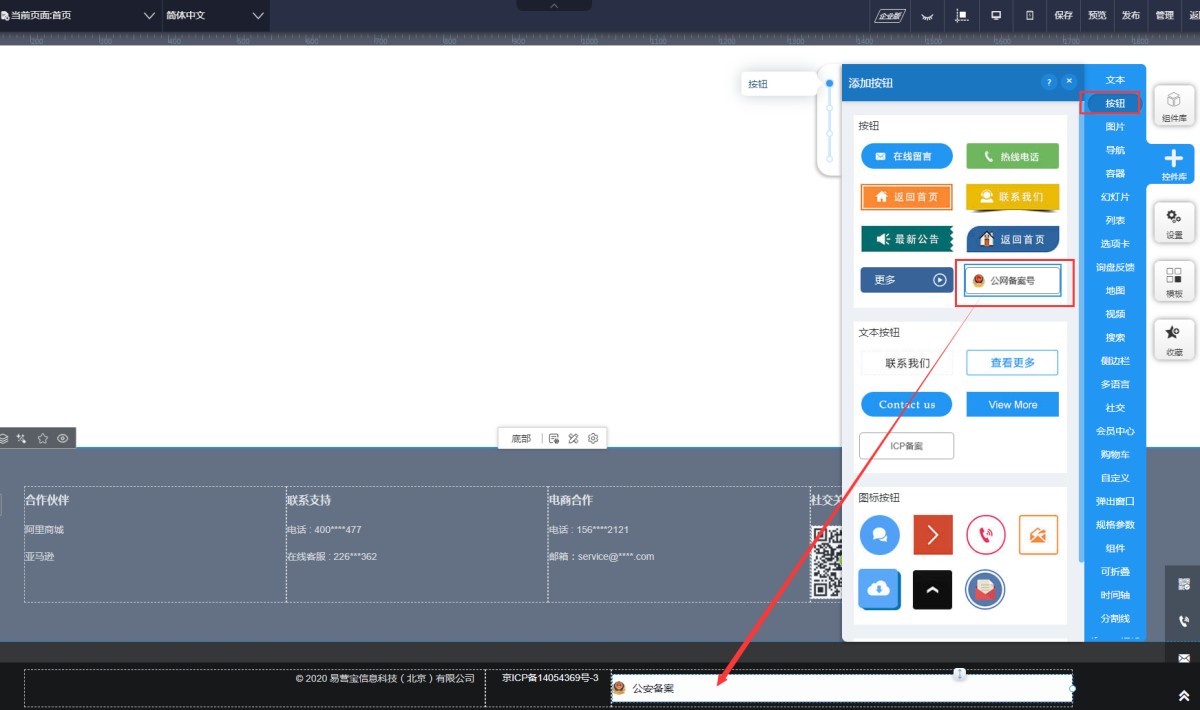The image size is (1200, 710).
Task: Open the 设置 gears panel
Action: [1174, 222]
